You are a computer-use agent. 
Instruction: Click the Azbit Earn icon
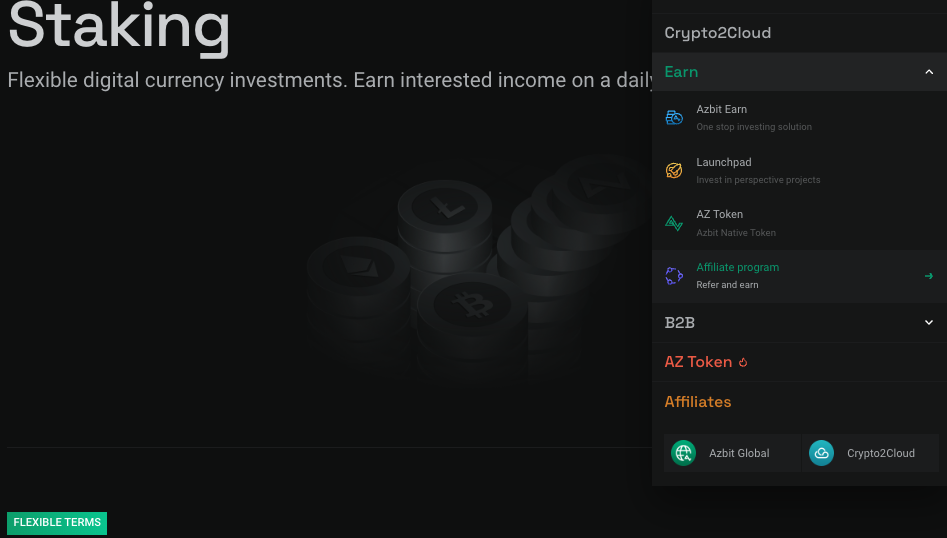674,118
